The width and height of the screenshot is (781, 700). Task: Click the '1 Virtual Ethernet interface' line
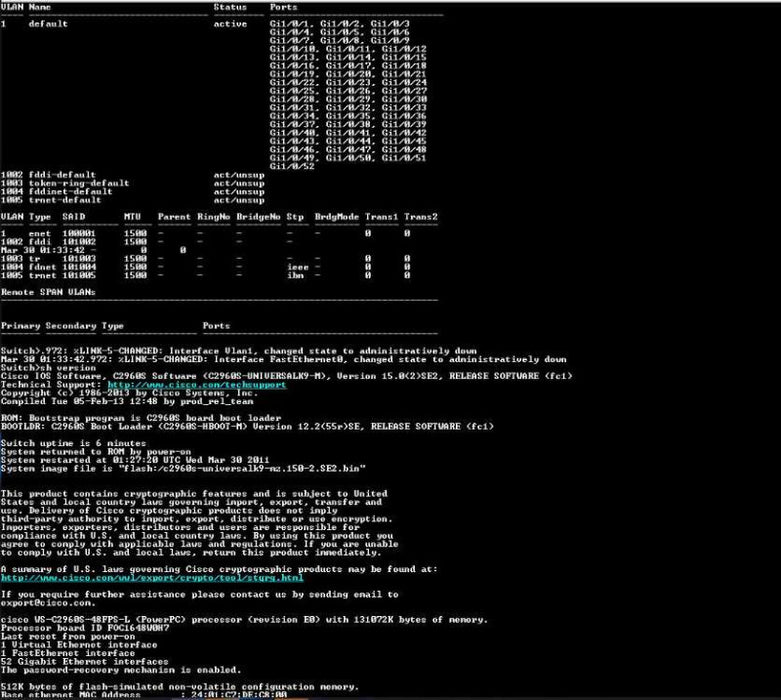[x=79, y=645]
